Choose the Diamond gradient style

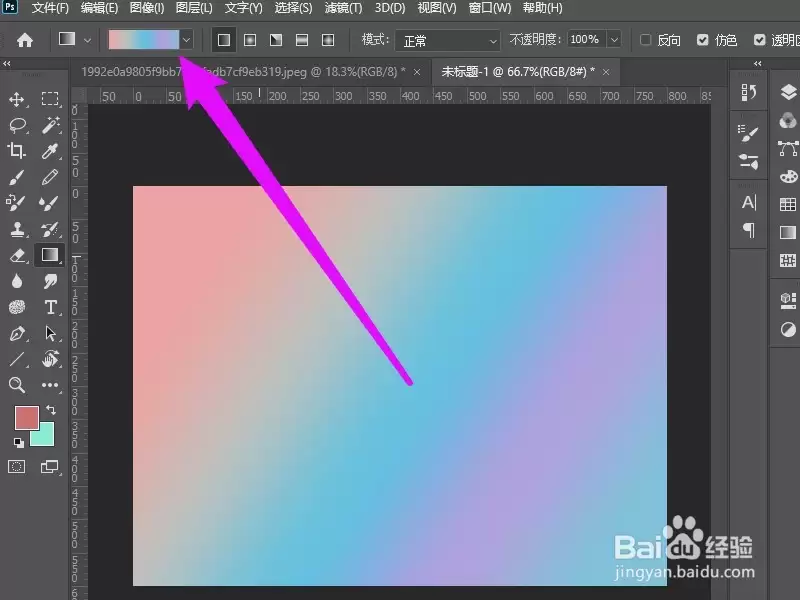coord(328,40)
